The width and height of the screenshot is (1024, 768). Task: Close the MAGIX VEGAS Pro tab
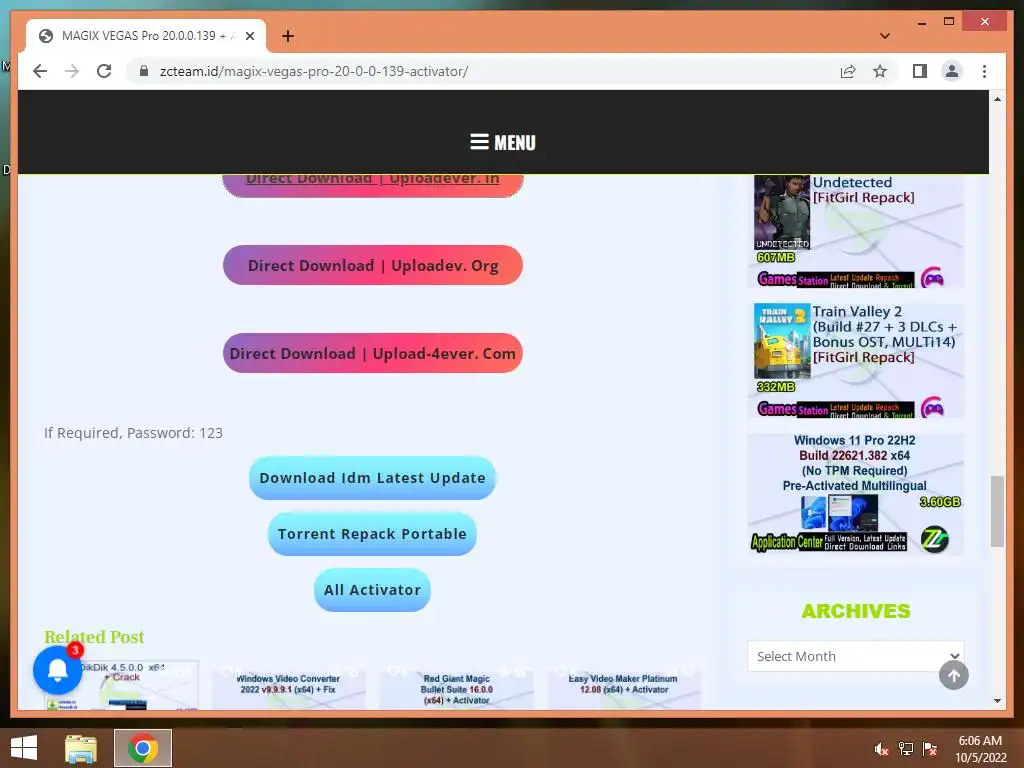(x=249, y=36)
